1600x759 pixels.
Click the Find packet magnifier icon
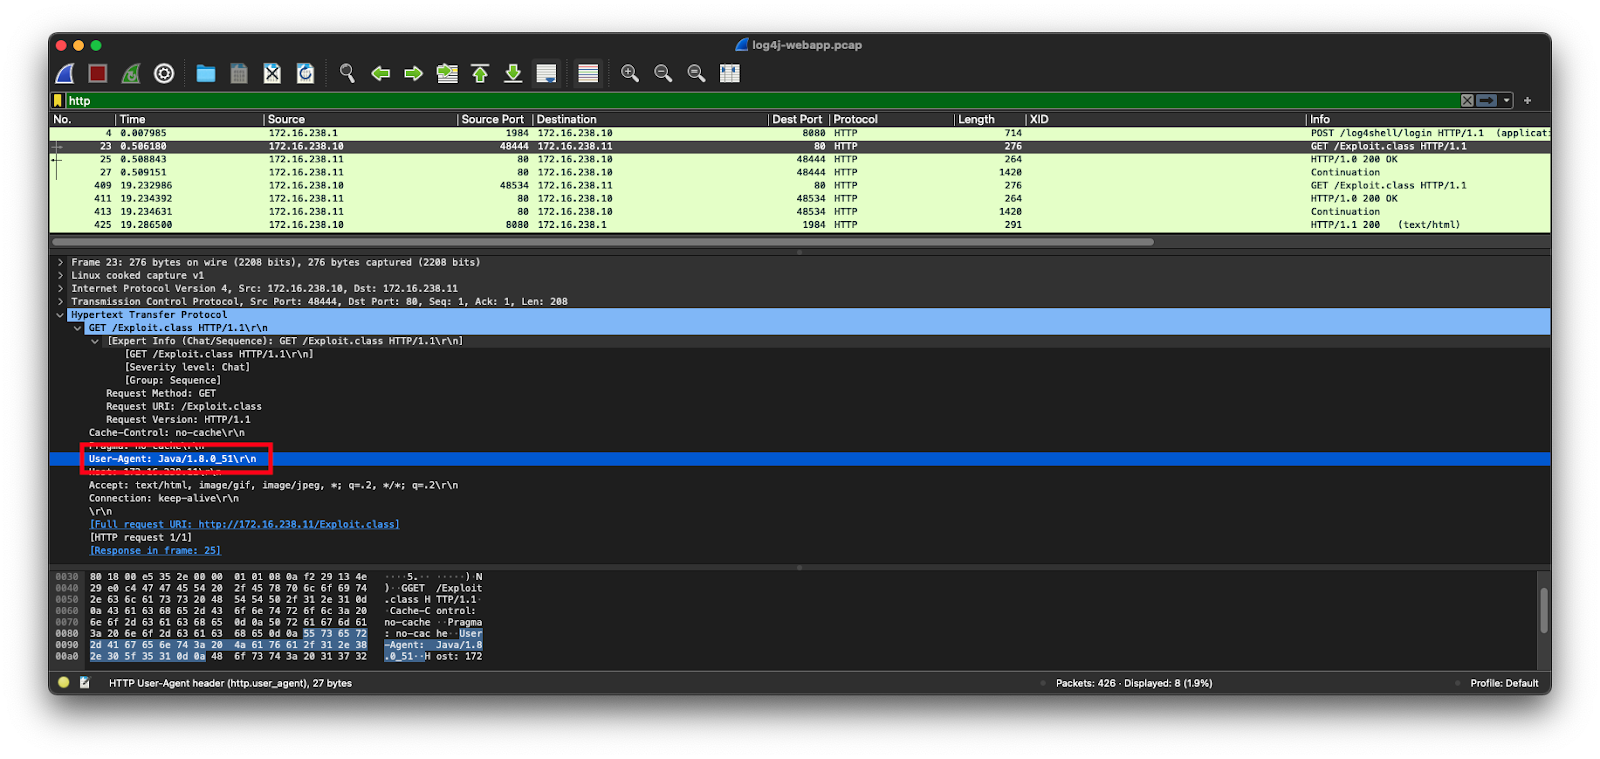coord(347,73)
